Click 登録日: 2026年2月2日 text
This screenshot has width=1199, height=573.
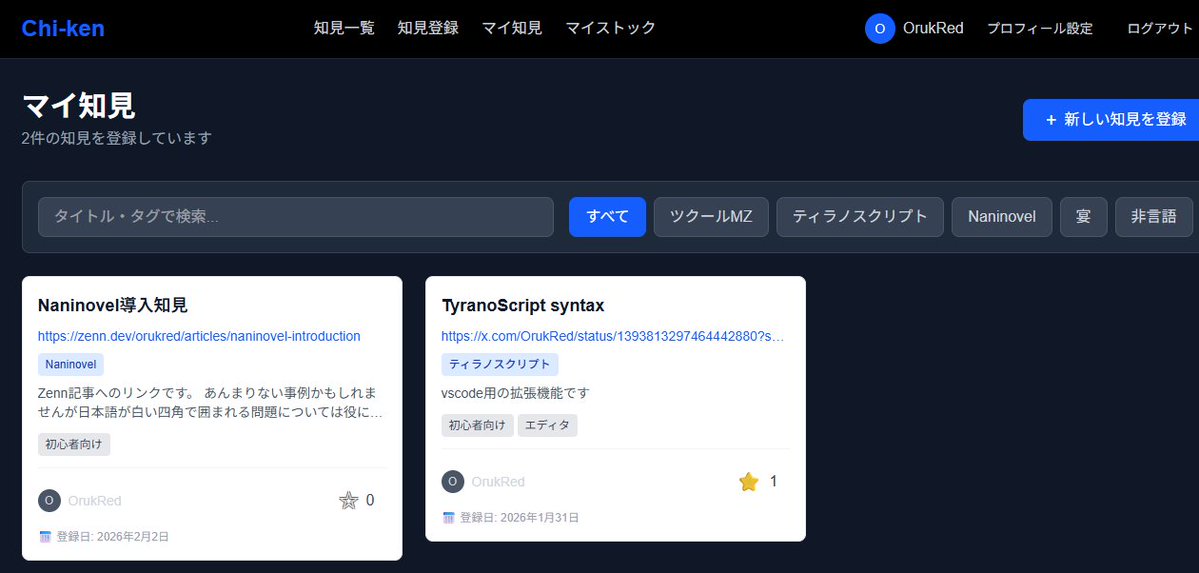[112, 536]
